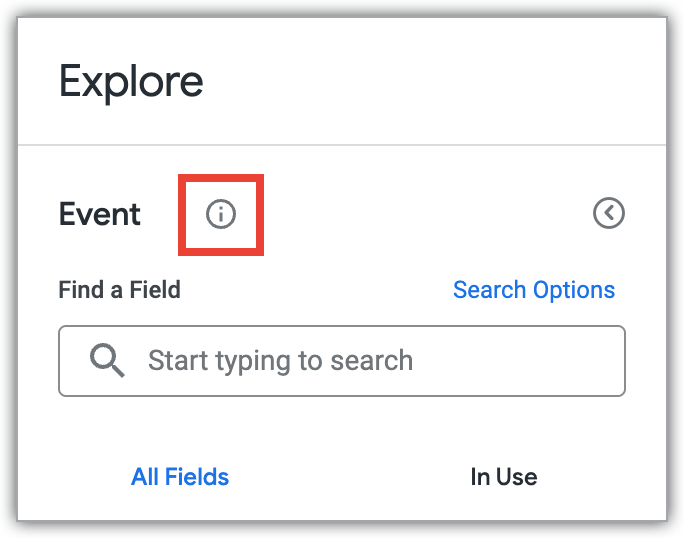Collapse the field picker with left chevron

(x=608, y=213)
